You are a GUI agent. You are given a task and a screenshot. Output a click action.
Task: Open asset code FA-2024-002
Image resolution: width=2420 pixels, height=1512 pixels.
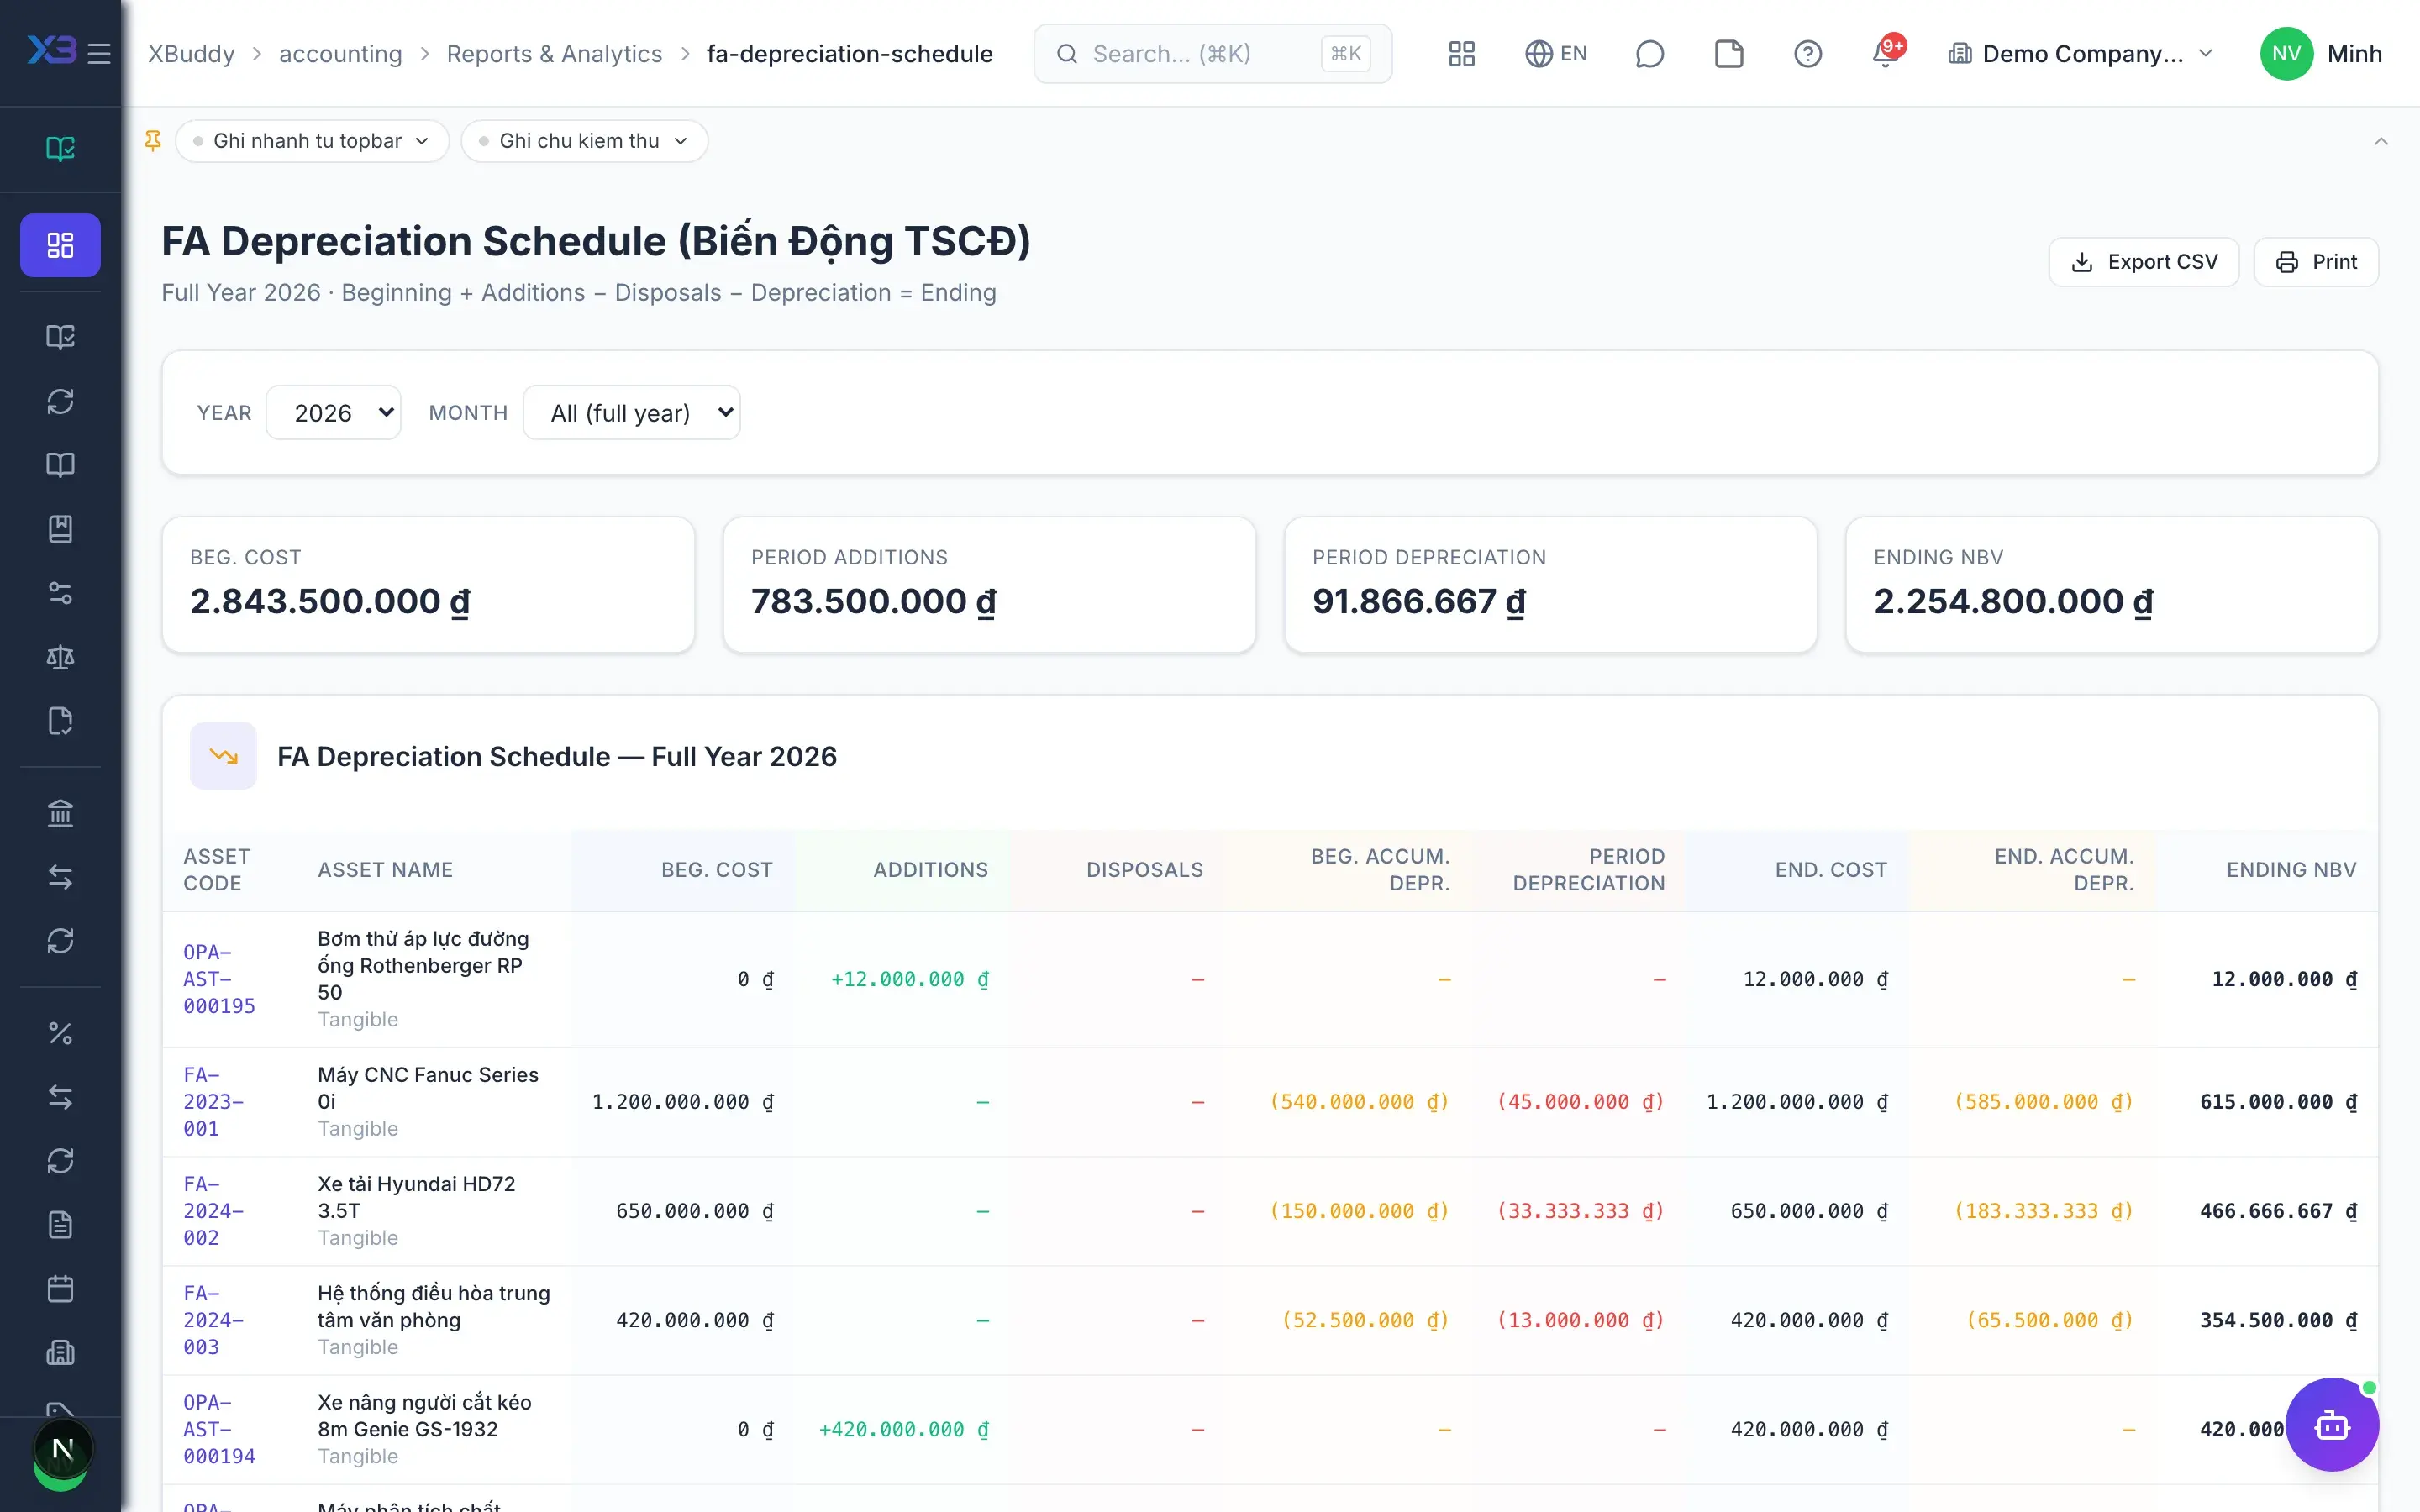tap(213, 1211)
